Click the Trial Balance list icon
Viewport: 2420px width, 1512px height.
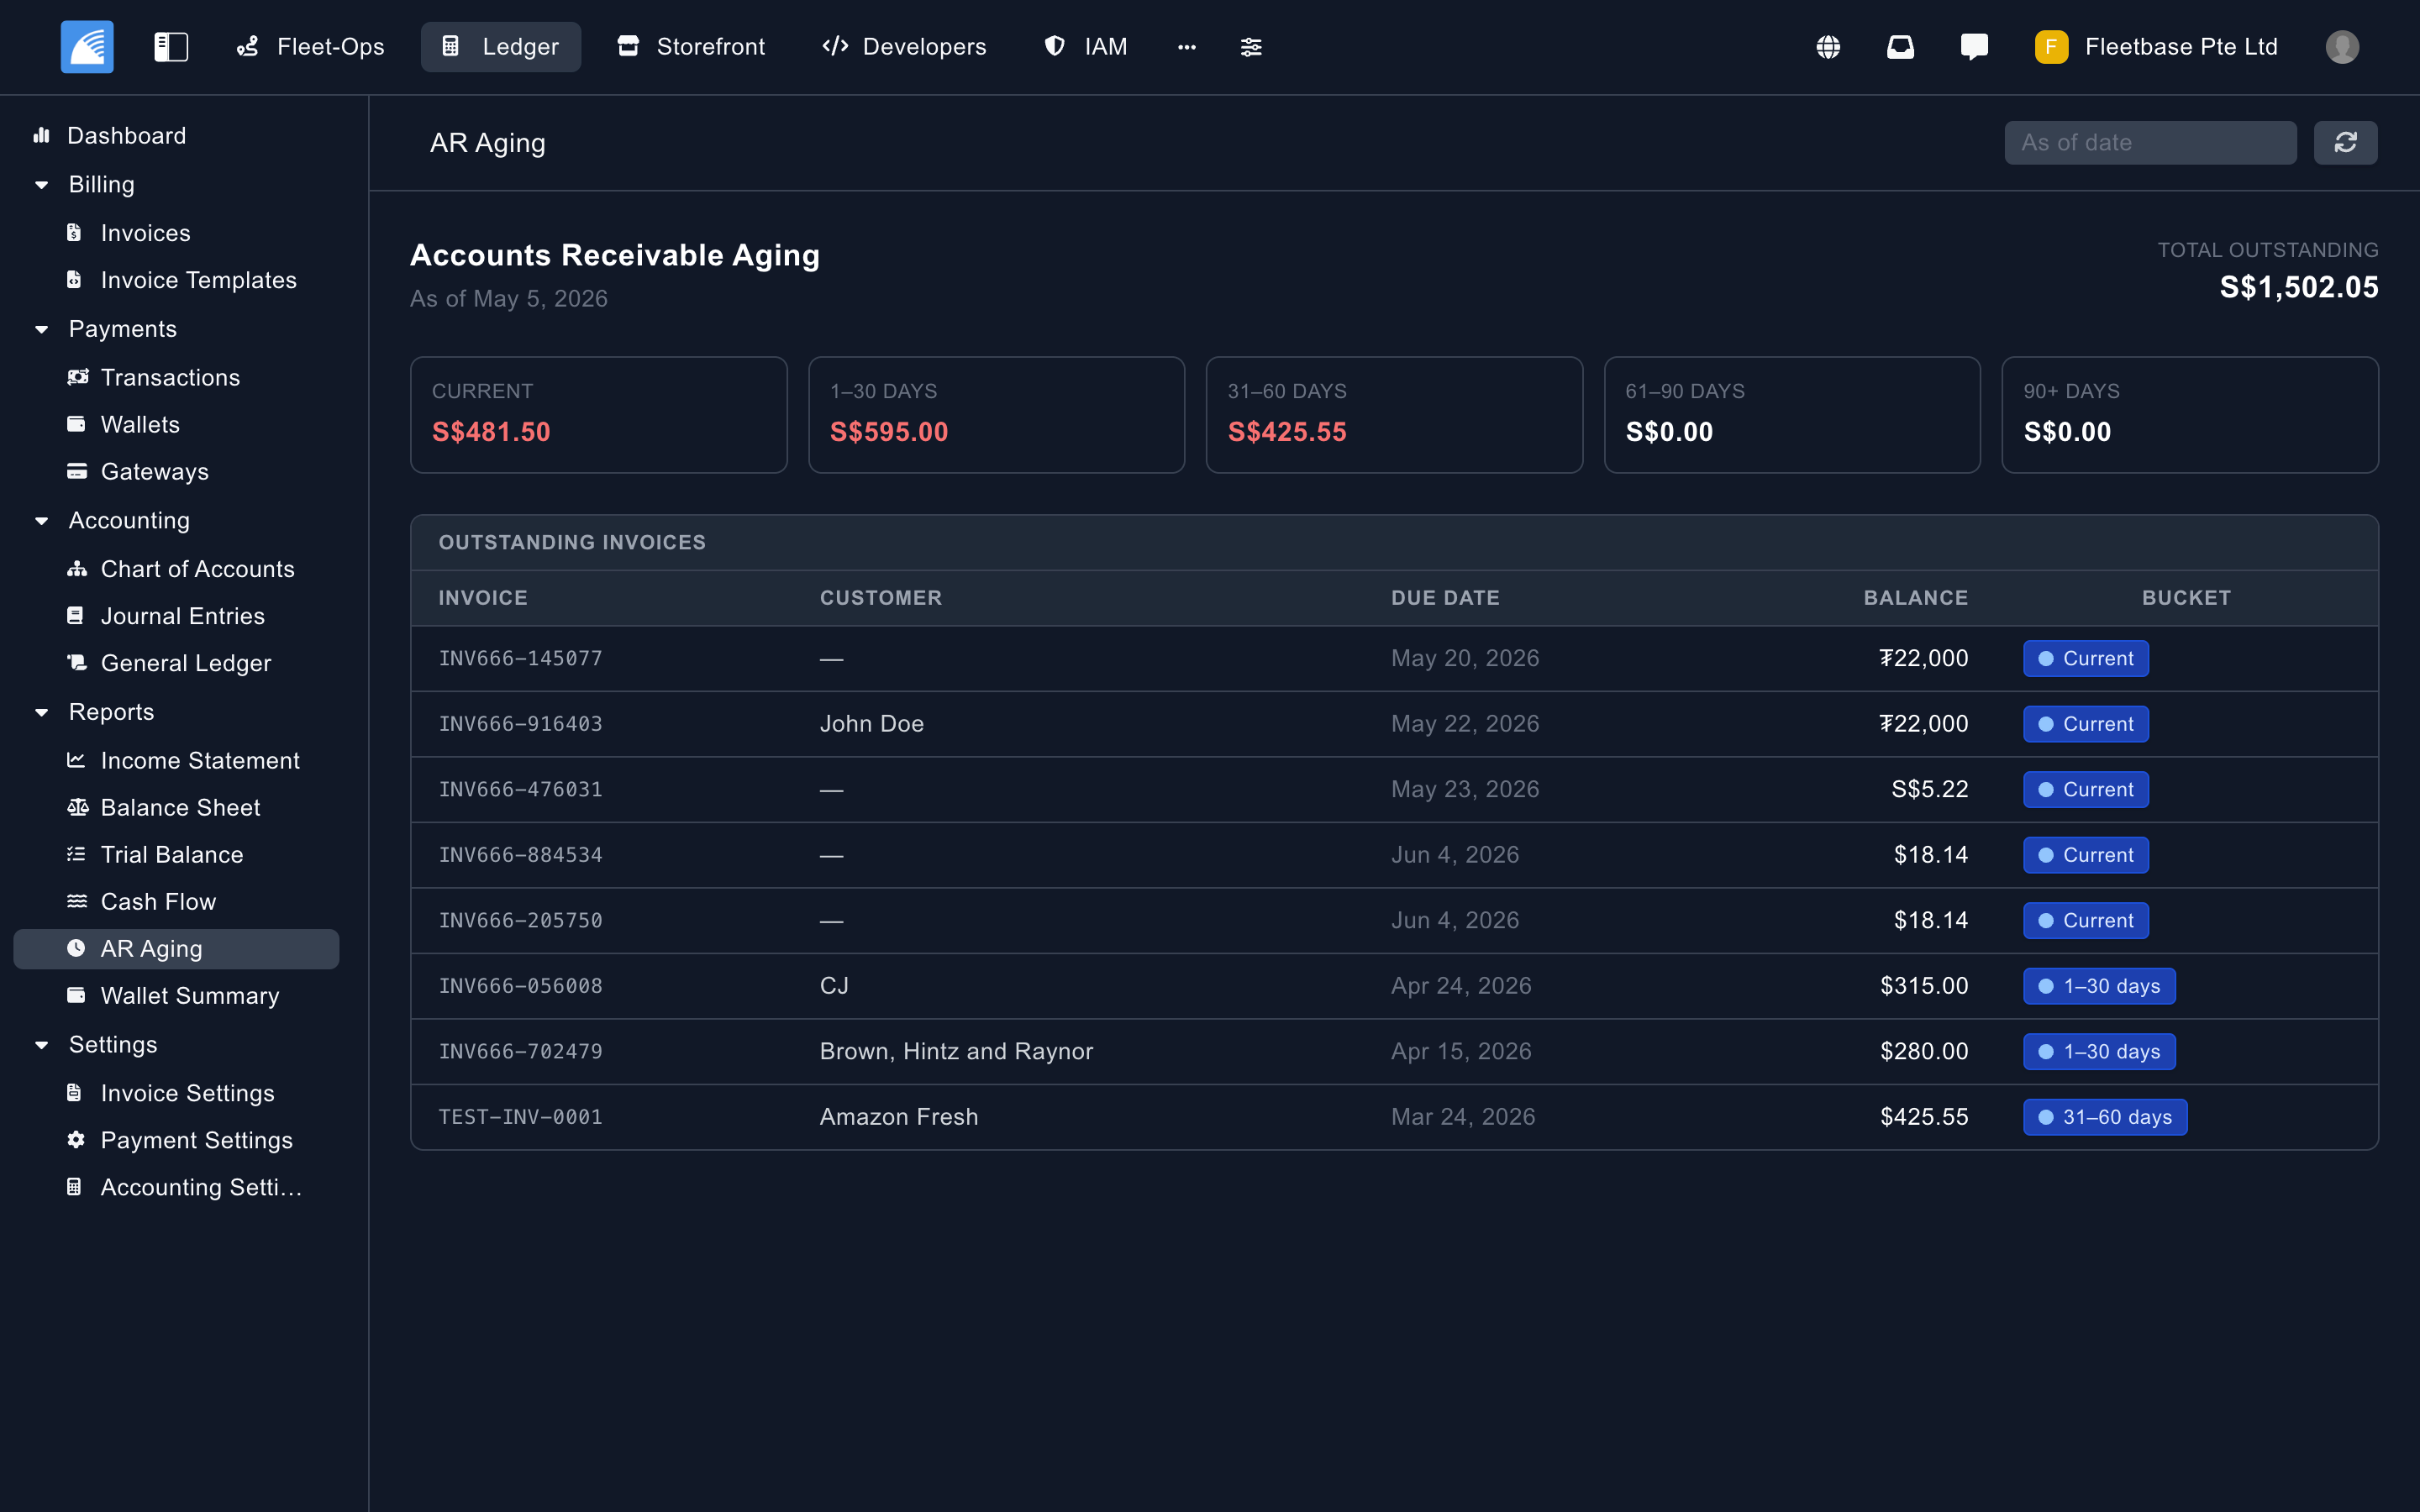click(x=76, y=854)
